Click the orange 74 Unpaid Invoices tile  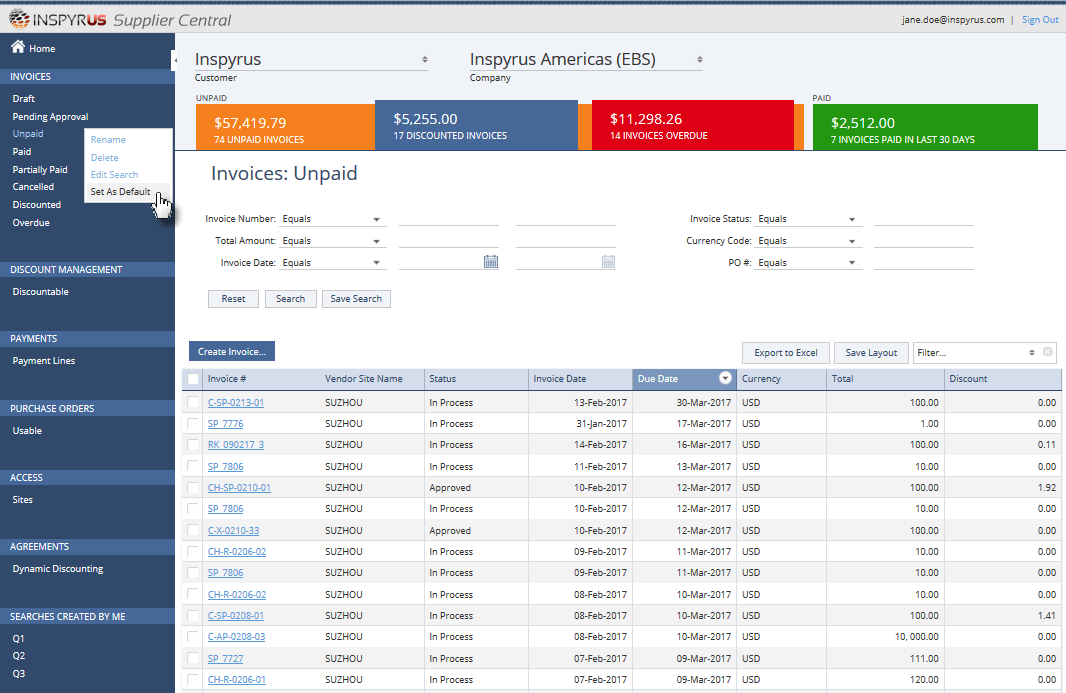pyautogui.click(x=285, y=126)
